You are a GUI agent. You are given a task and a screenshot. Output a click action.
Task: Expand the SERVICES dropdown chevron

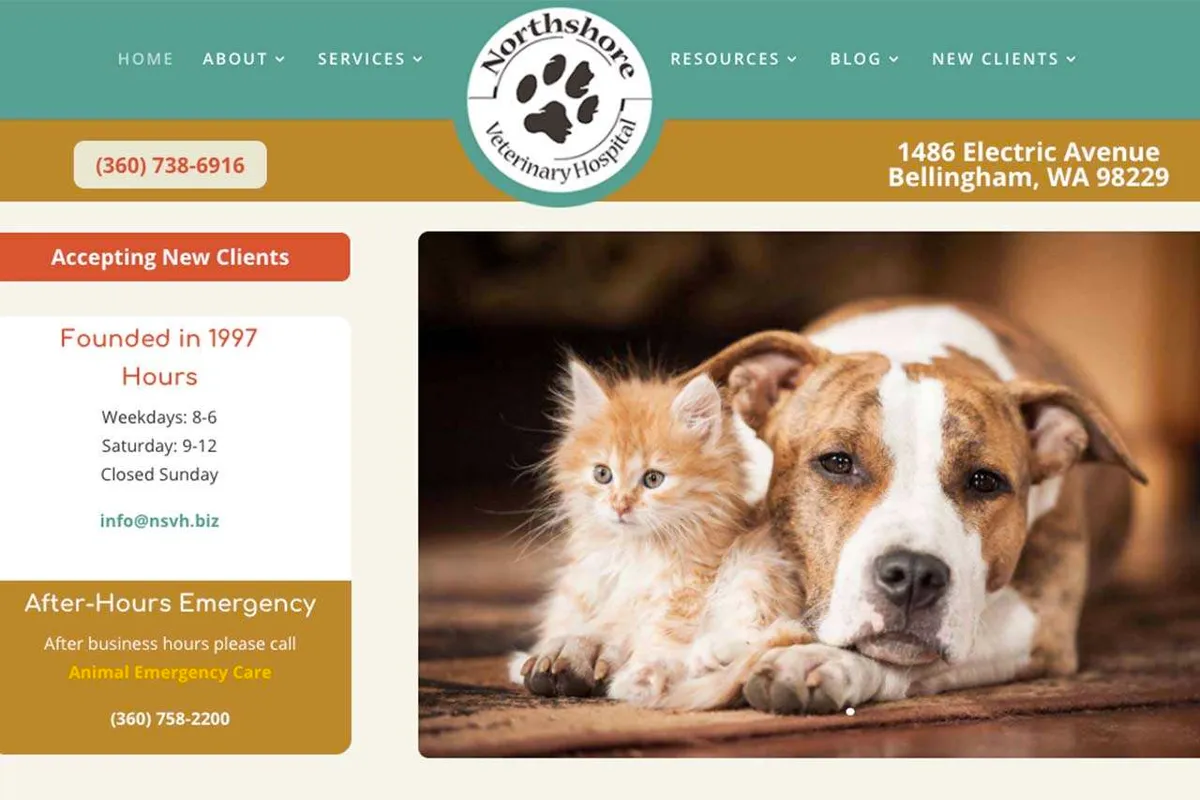[x=418, y=60]
